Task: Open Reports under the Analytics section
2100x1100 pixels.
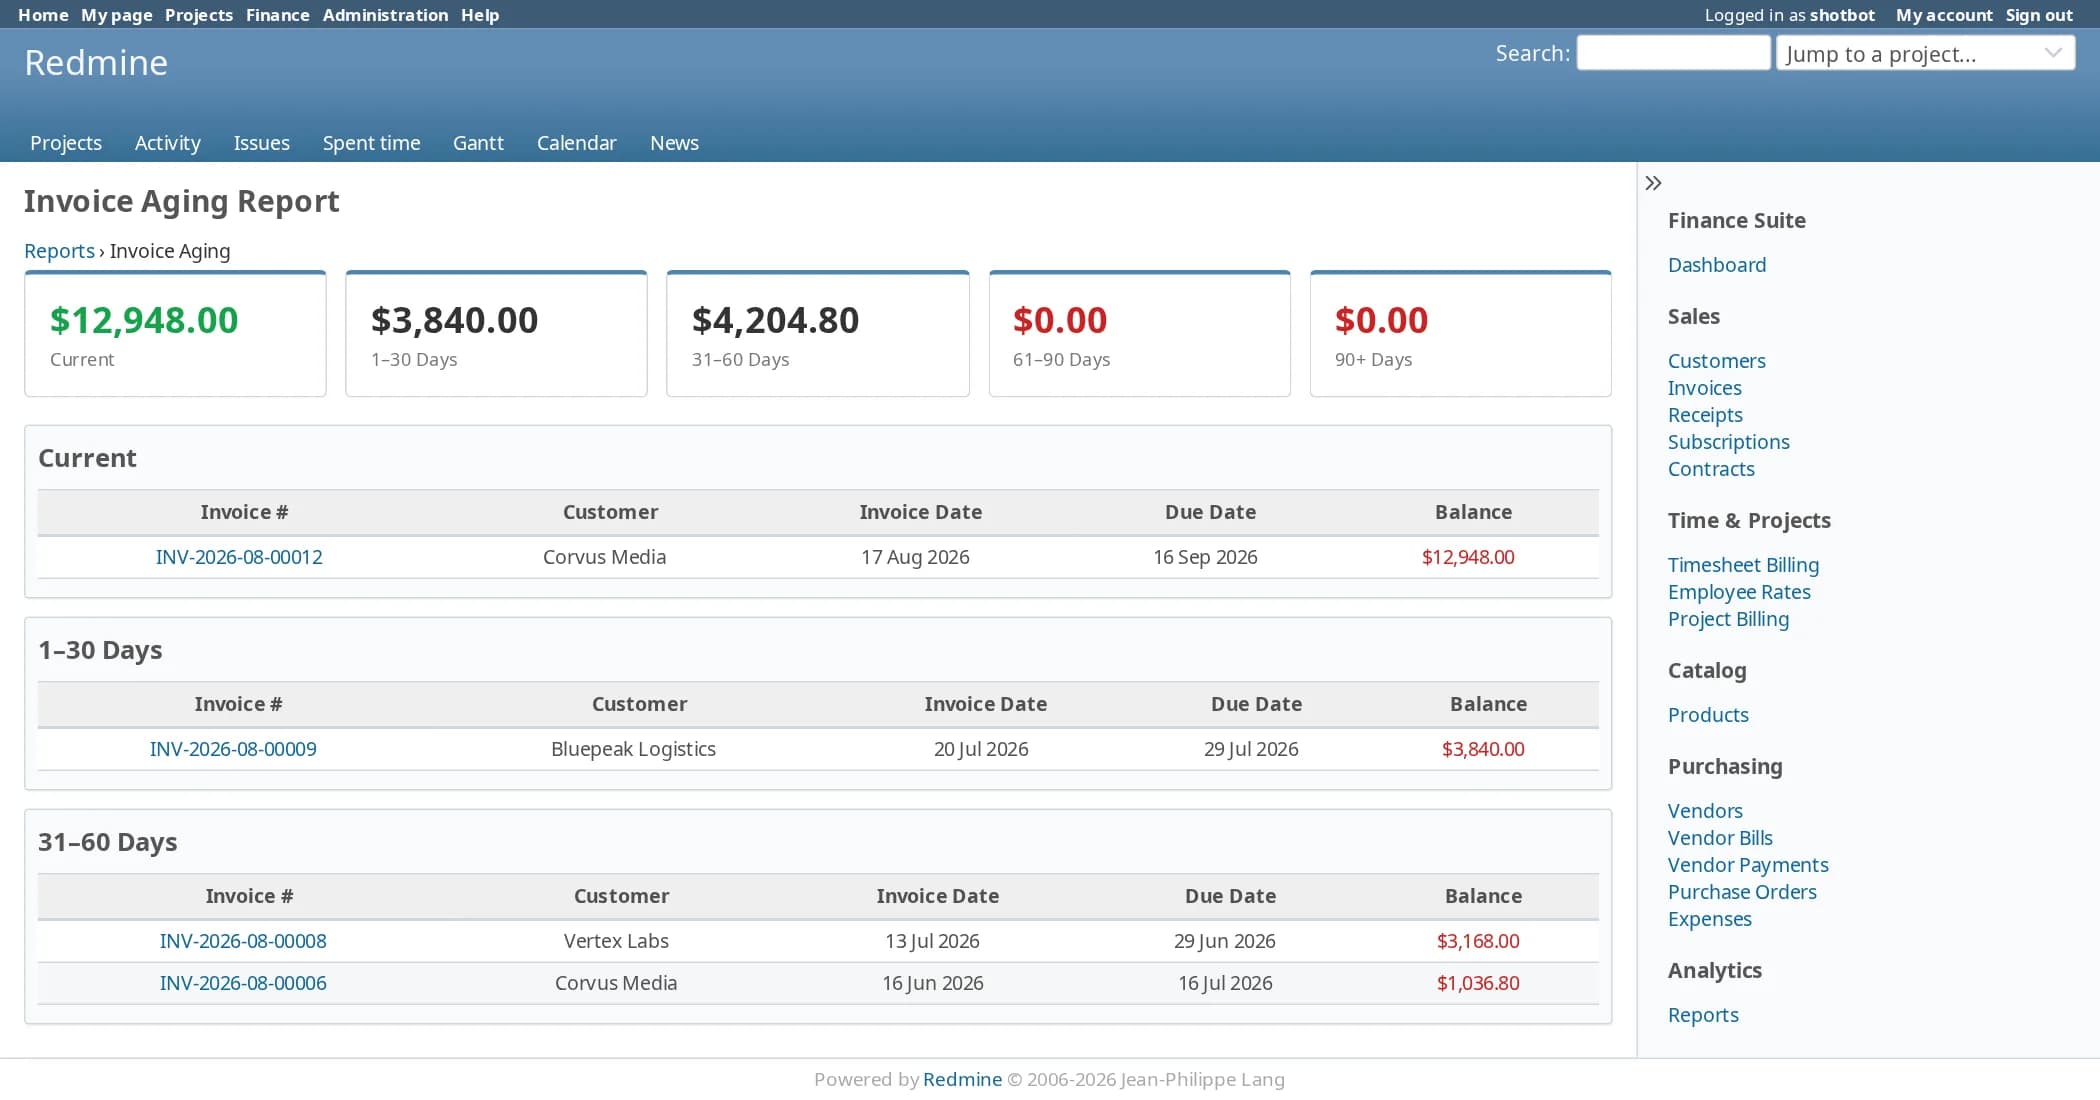Action: click(1703, 1015)
